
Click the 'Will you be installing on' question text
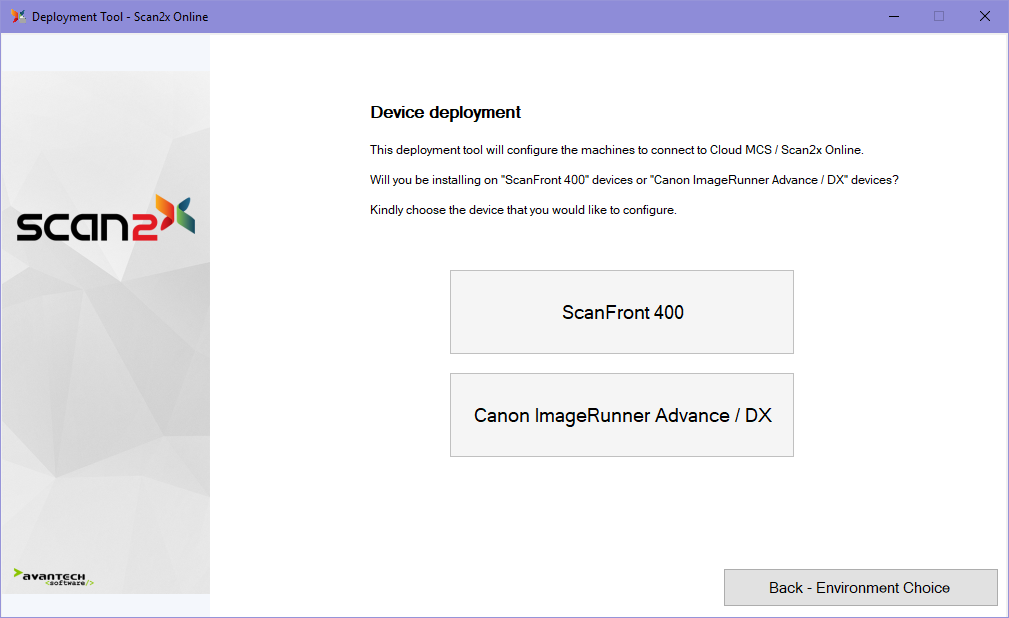(x=634, y=180)
